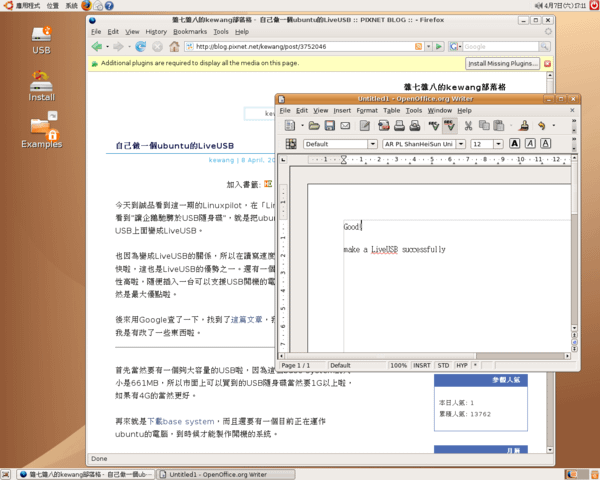Click the Go green arrow in Firefox
Image resolution: width=600 pixels, height=480 pixels.
pyautogui.click(x=439, y=47)
